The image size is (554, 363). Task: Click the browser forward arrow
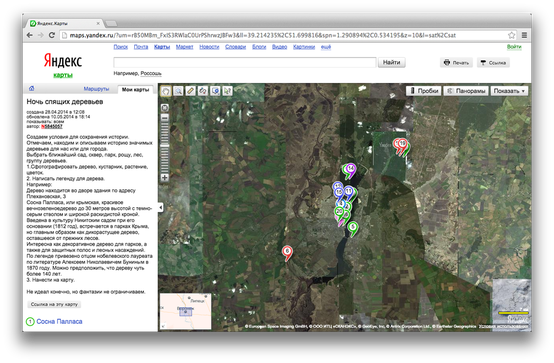[x=41, y=35]
